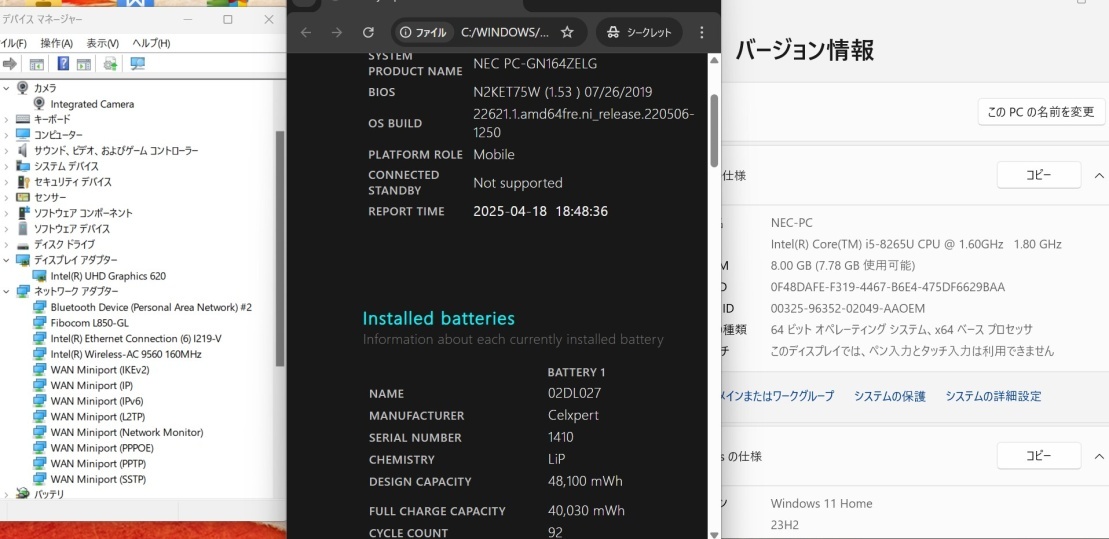Go forward in the browser
Image resolution: width=1109 pixels, height=539 pixels.
[x=337, y=33]
